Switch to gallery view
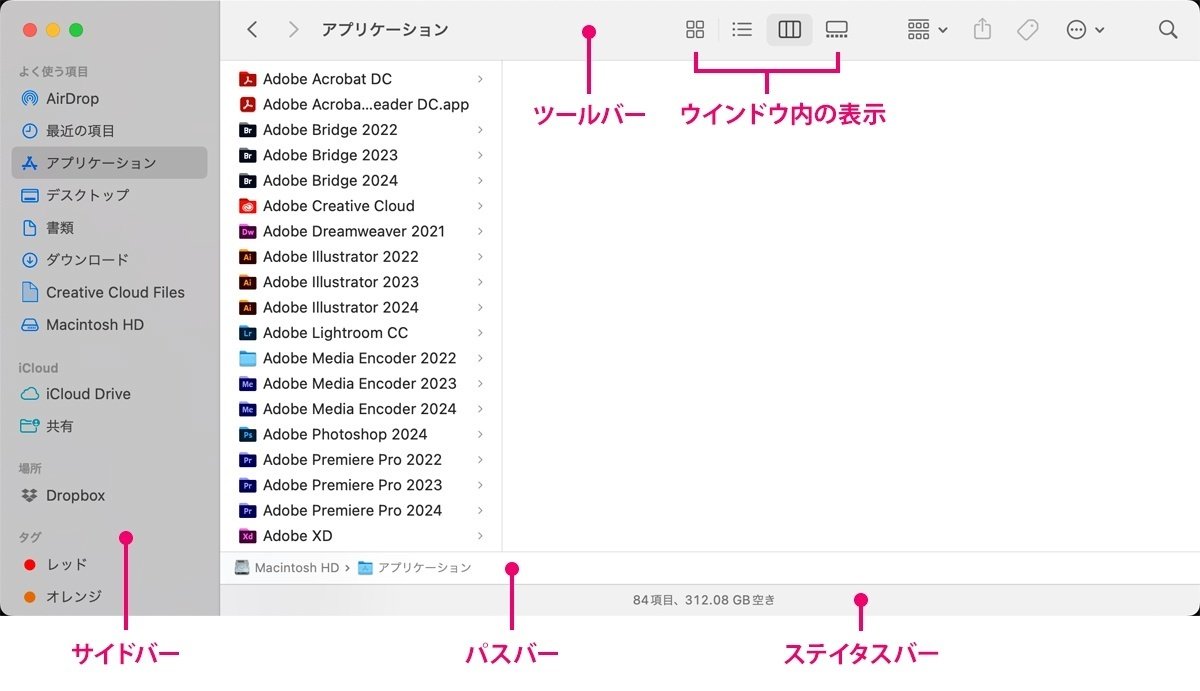 point(837,30)
